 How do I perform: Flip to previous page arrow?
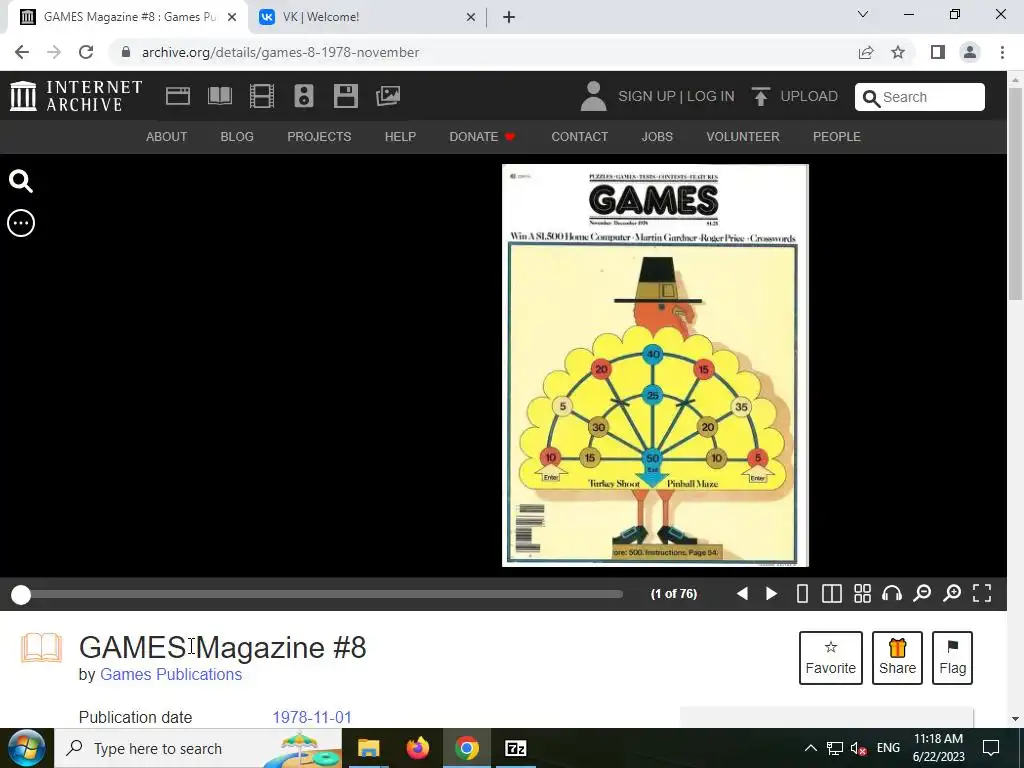pyautogui.click(x=742, y=594)
